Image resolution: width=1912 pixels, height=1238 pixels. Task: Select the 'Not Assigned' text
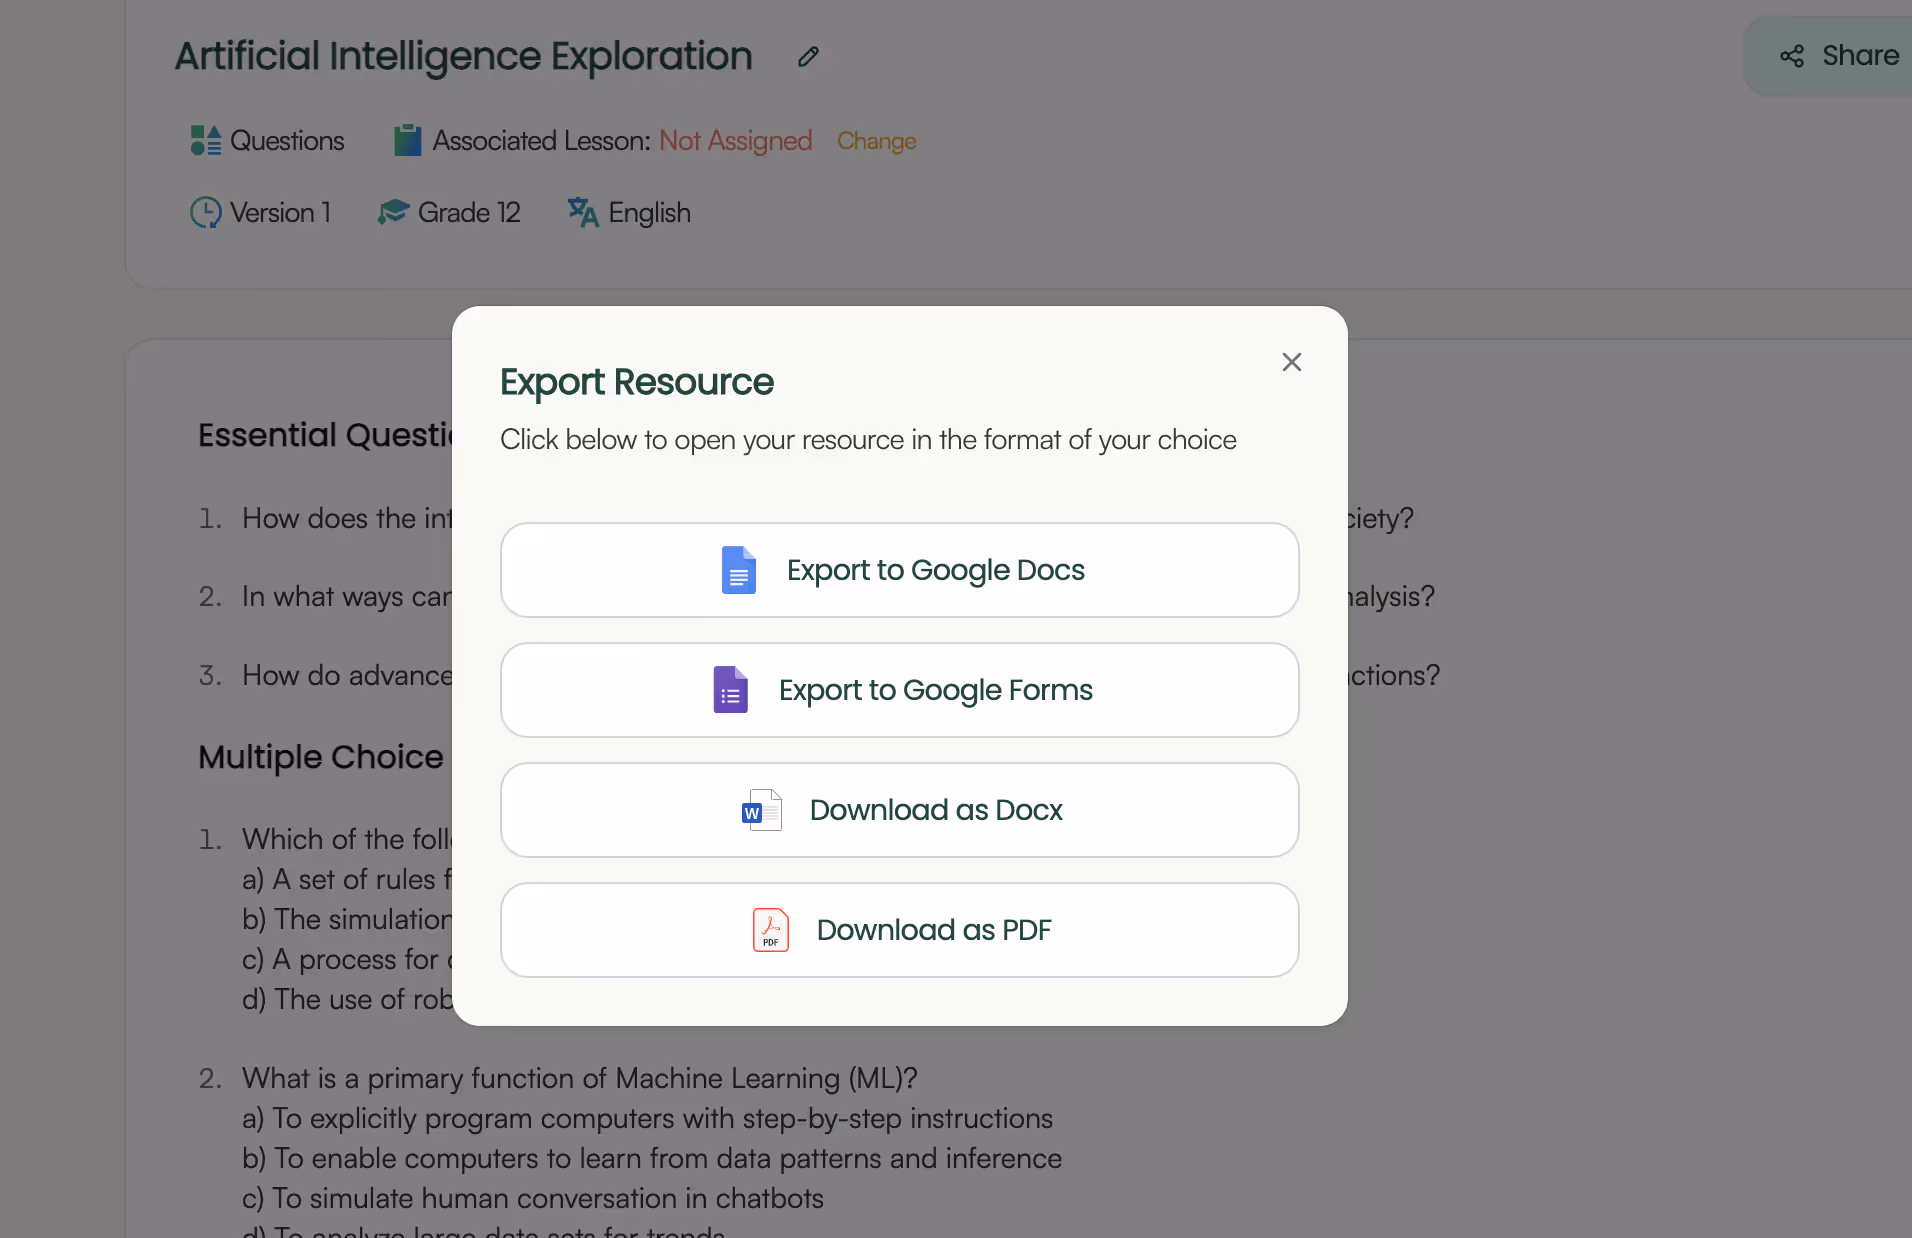735,141
